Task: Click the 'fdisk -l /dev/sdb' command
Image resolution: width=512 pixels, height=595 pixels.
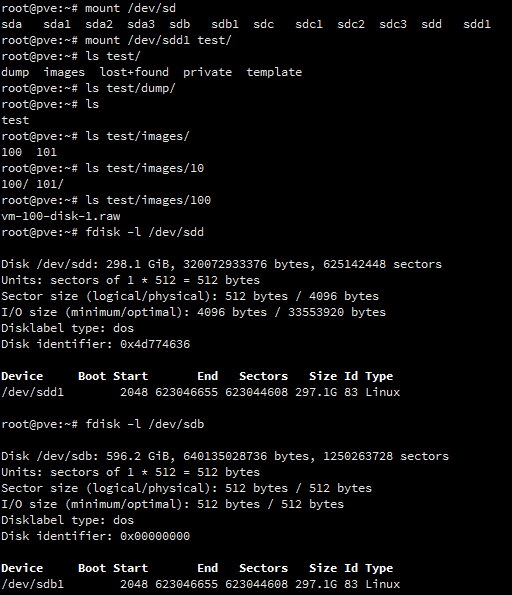Action: pyautogui.click(x=145, y=424)
